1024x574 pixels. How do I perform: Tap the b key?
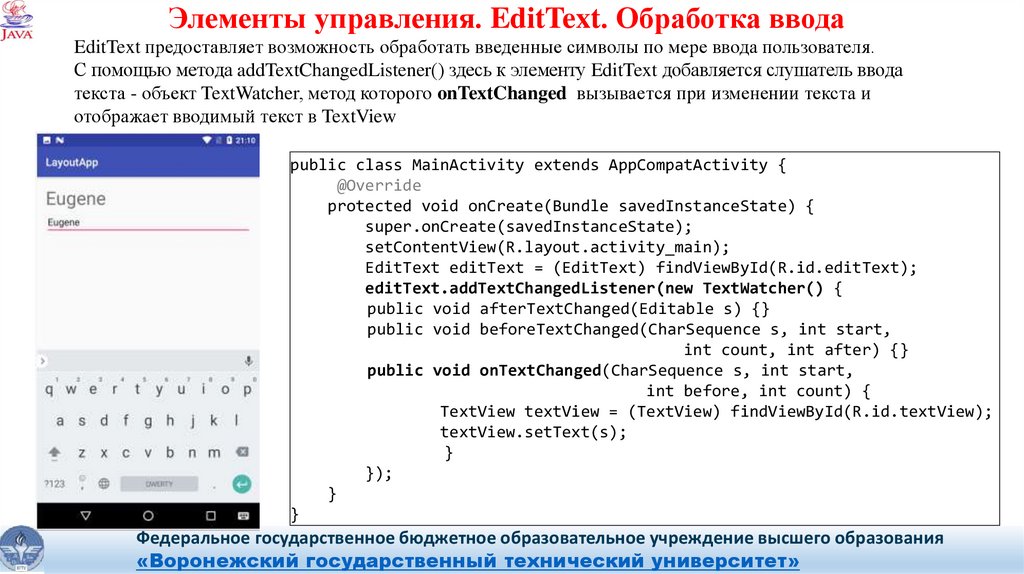pos(170,453)
